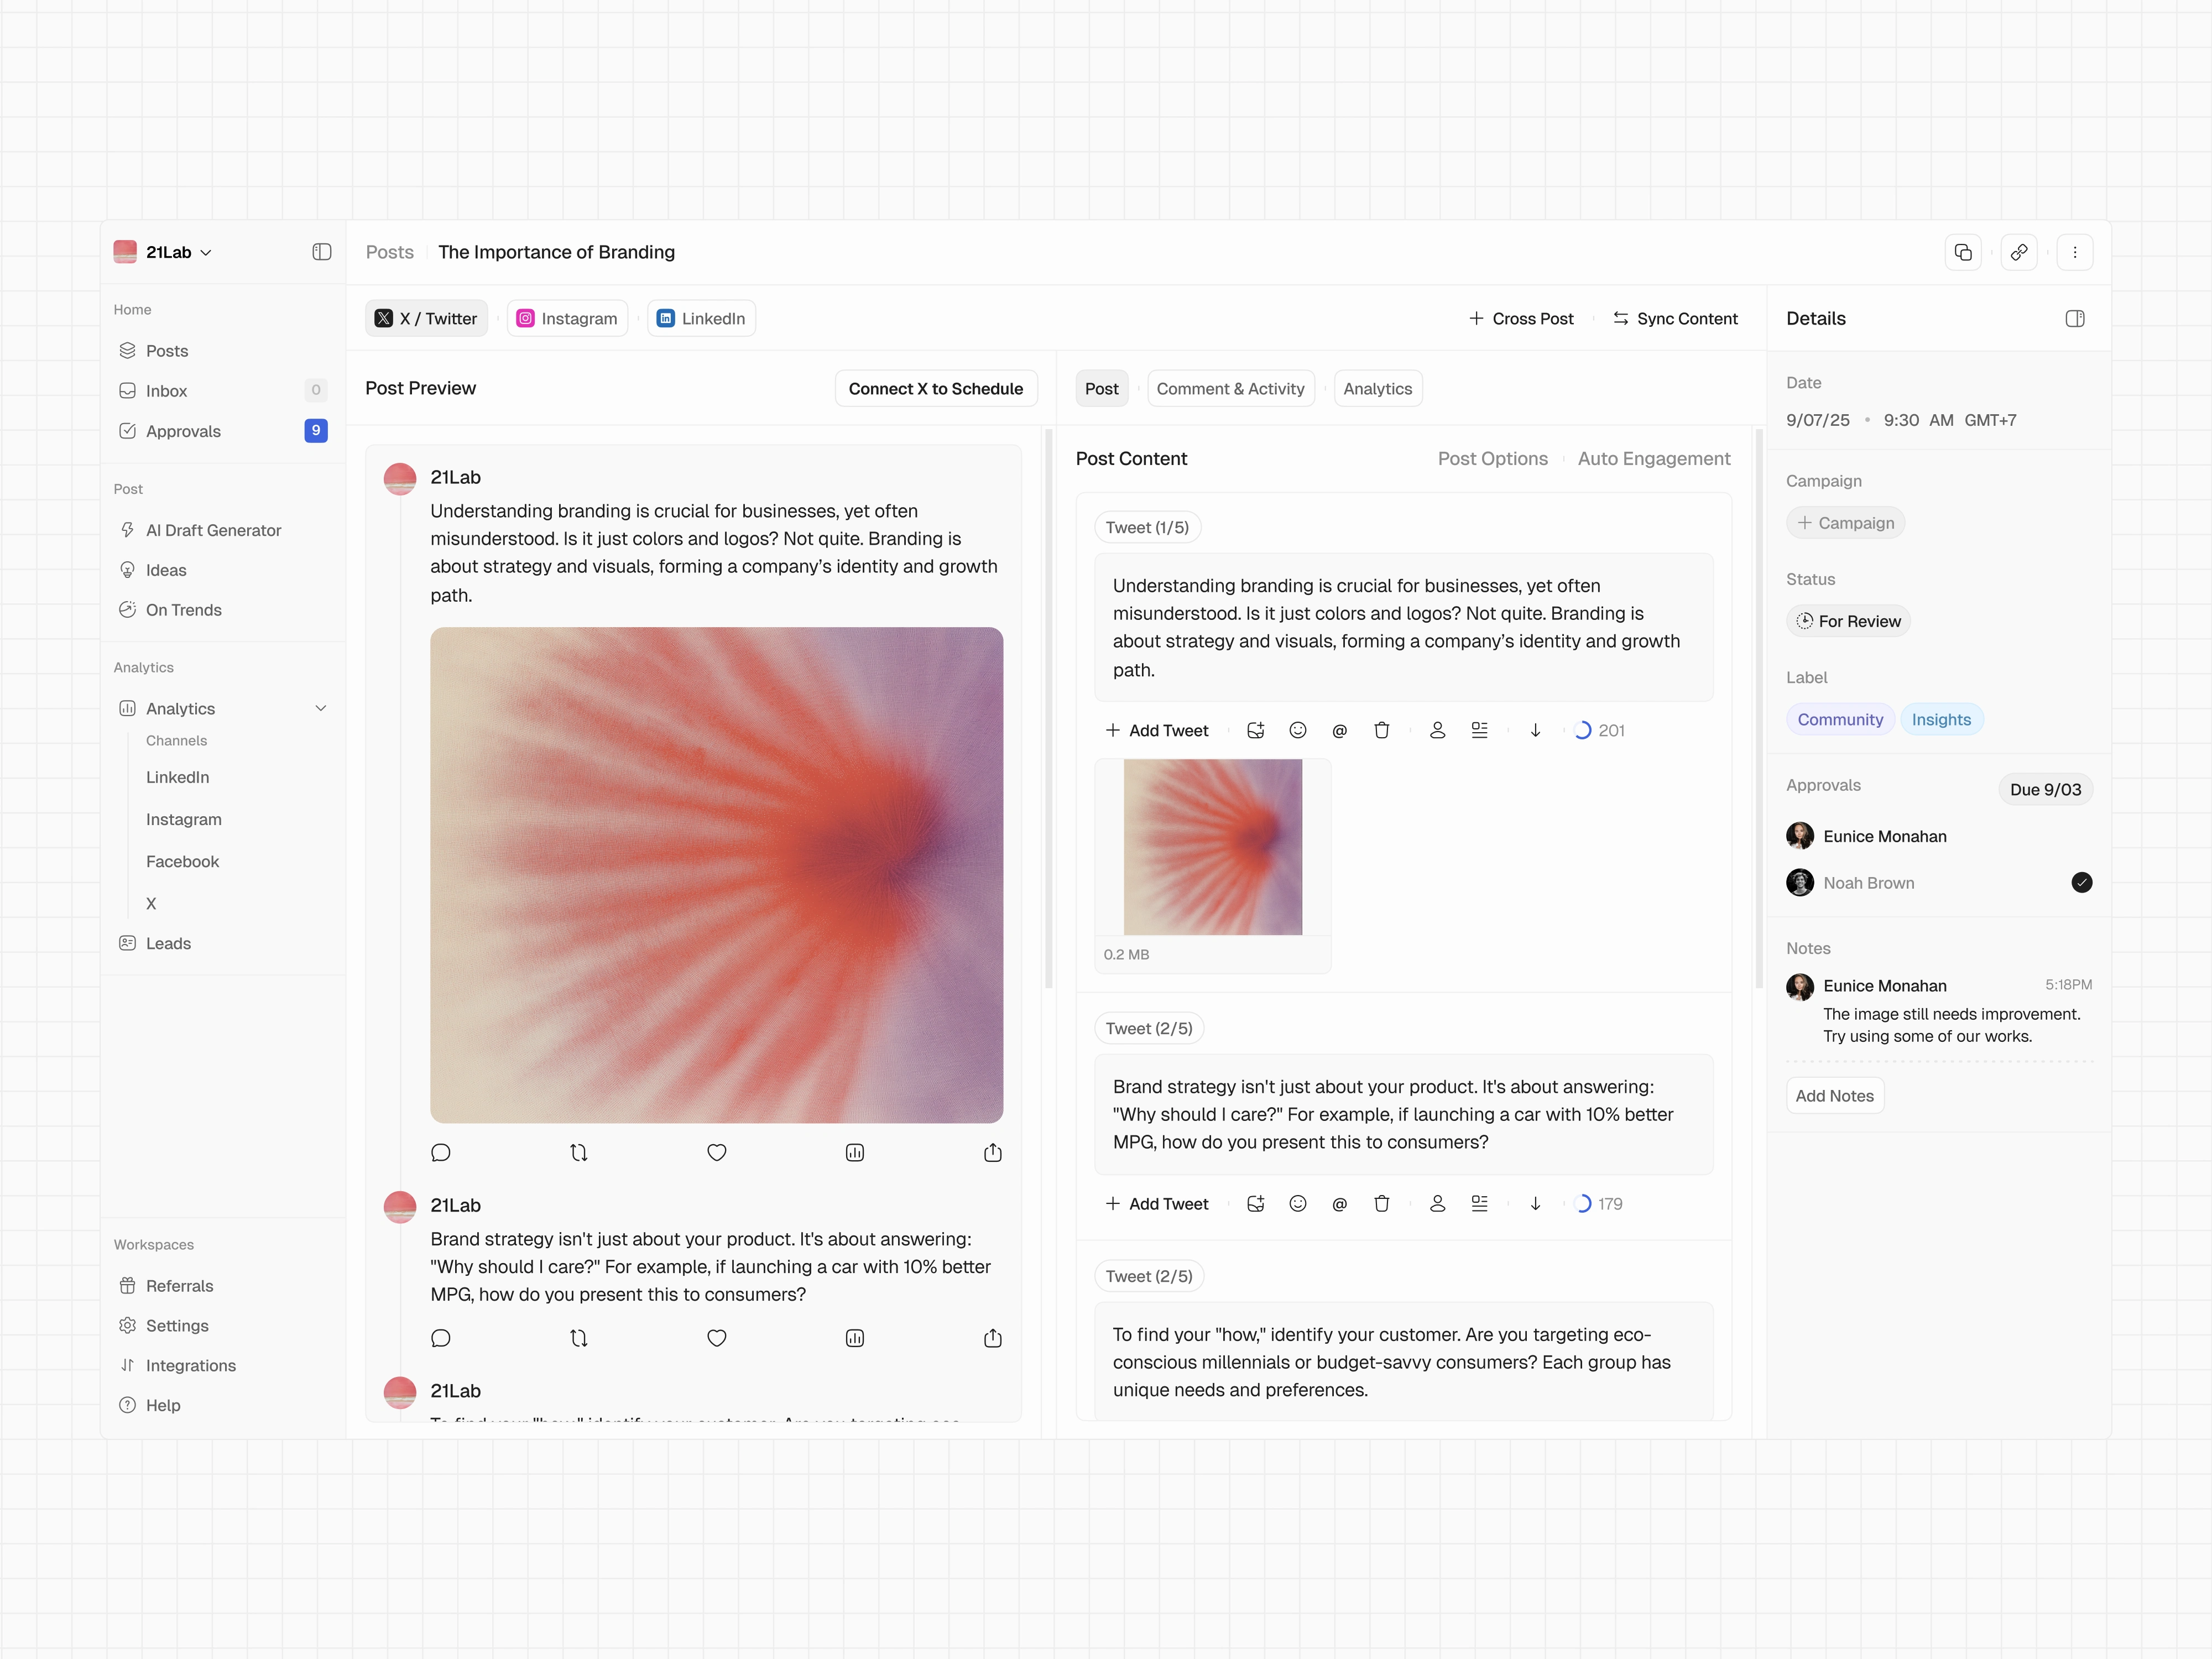Click the copy icon in the top header

[x=1963, y=252]
